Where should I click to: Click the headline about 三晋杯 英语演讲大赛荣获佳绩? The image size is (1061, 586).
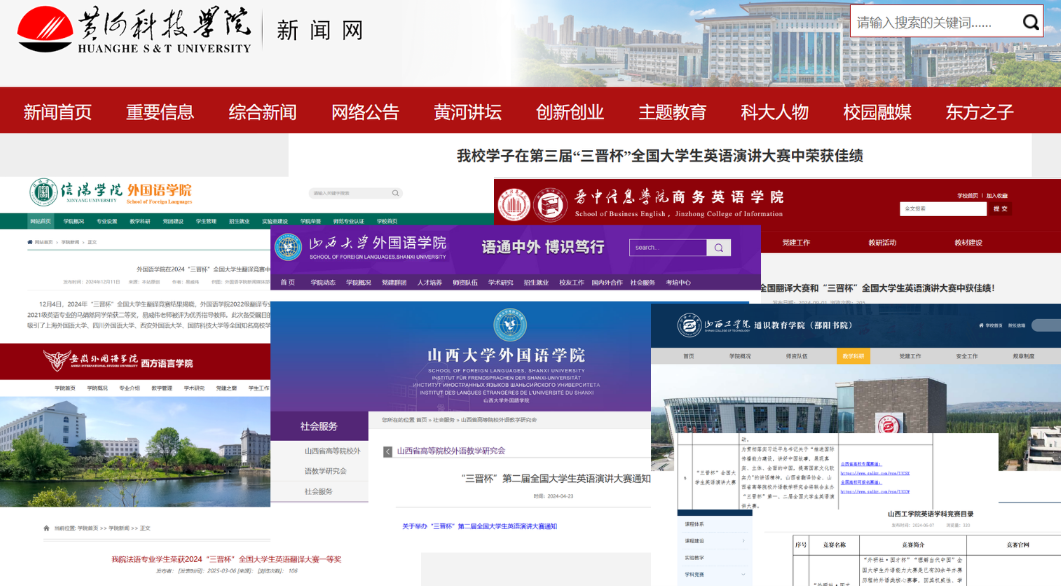[x=660, y=156]
